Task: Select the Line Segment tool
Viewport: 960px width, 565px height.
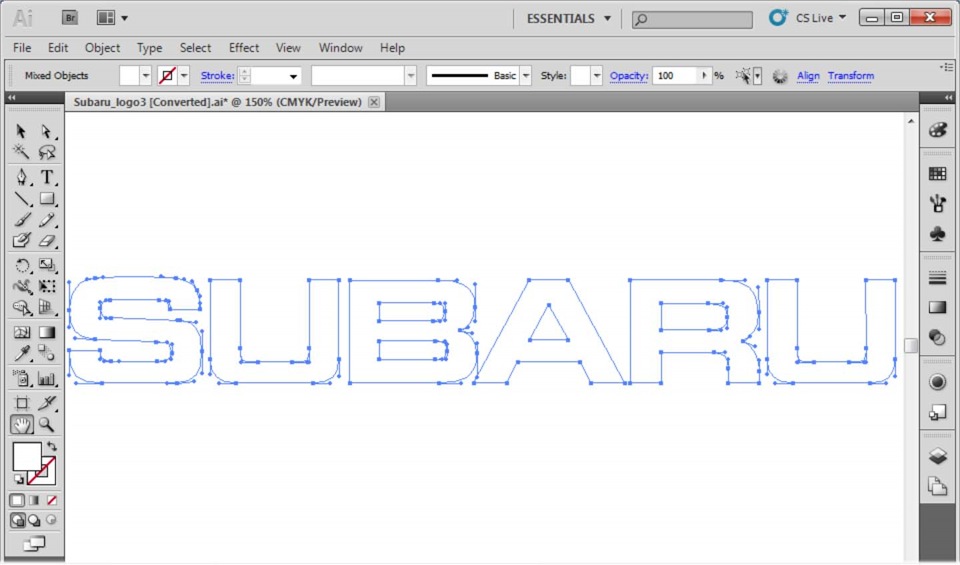Action: point(21,199)
